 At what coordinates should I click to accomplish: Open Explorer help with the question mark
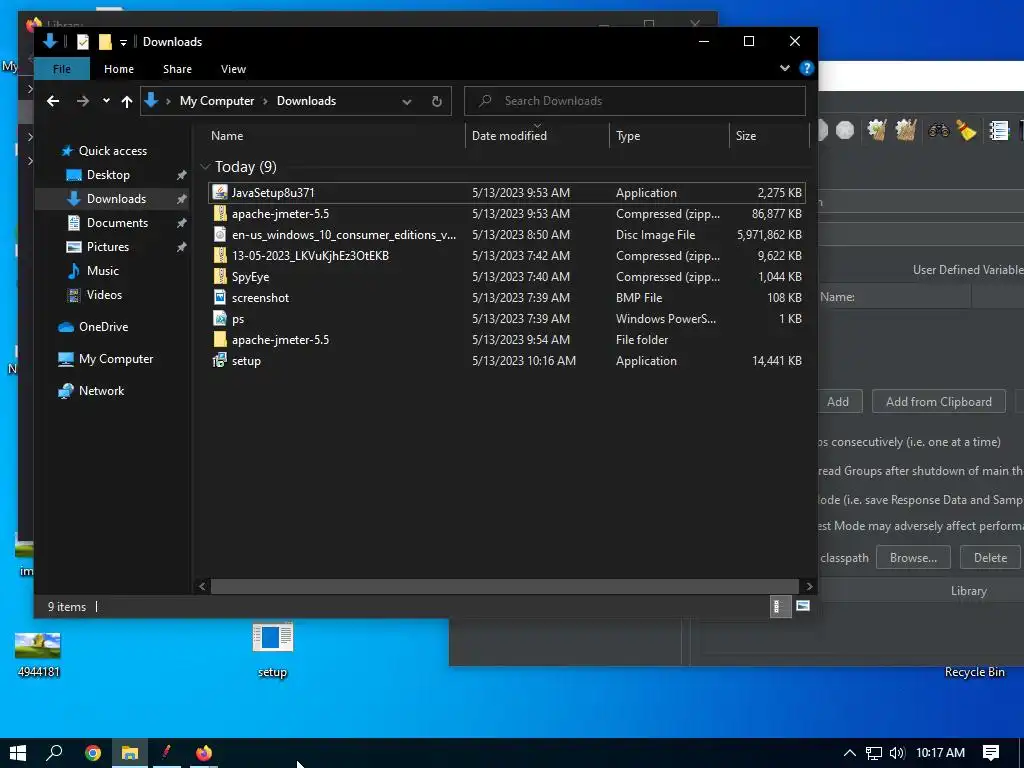(807, 68)
